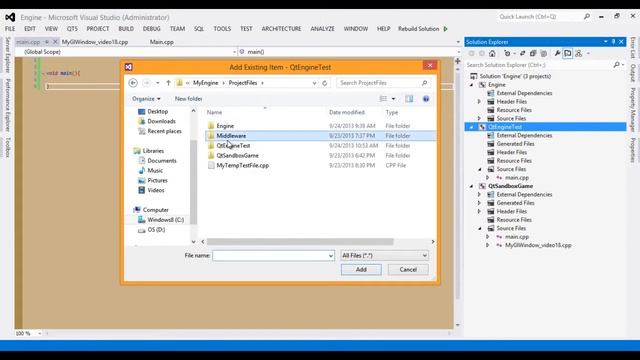Open the BUILD menu
This screenshot has width=640, height=360.
point(126,29)
